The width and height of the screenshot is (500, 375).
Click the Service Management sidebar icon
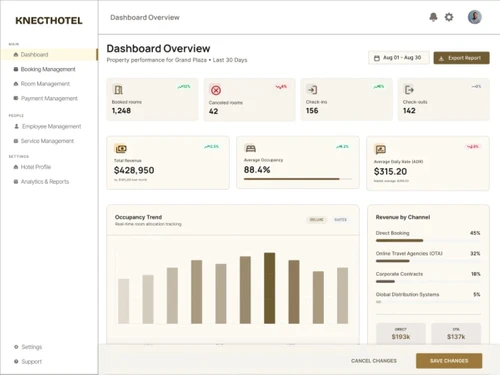tap(16, 141)
